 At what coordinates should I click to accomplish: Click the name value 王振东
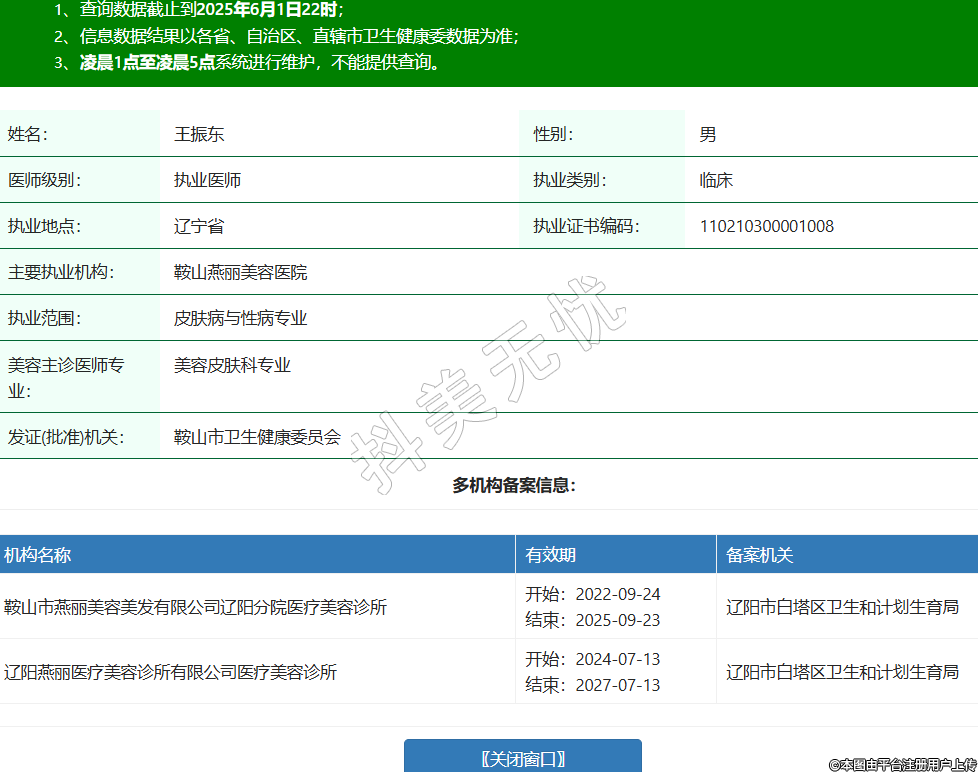pyautogui.click(x=199, y=134)
